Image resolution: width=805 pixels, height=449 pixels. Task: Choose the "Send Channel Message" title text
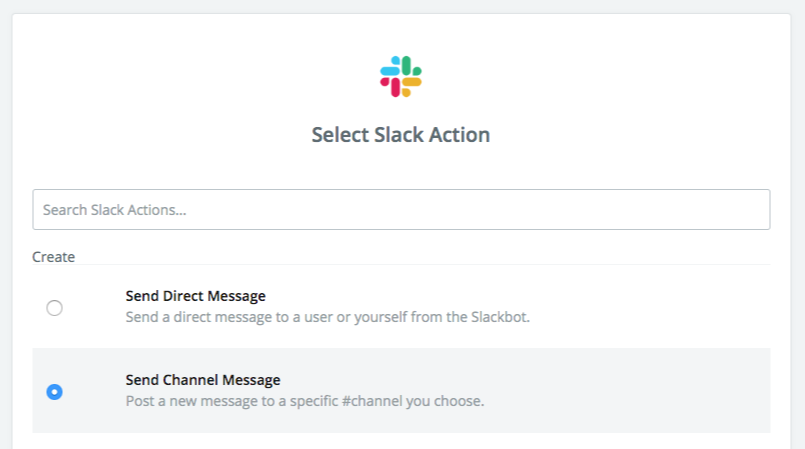(x=203, y=380)
